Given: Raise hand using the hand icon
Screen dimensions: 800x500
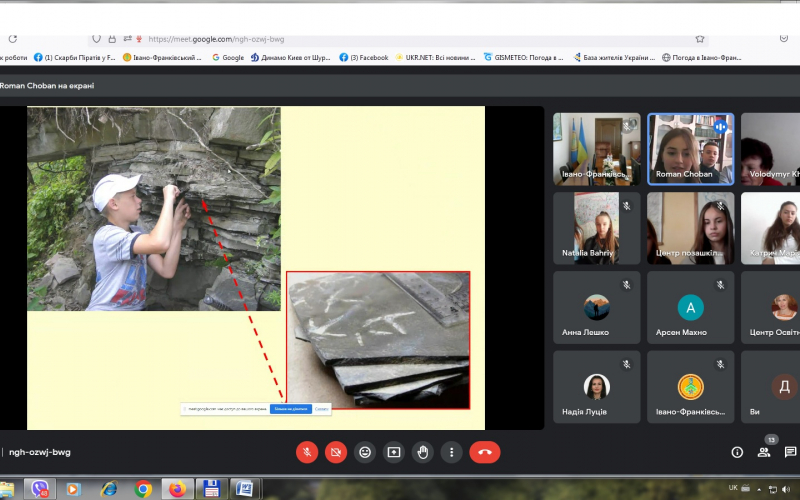Looking at the screenshot, I should (x=423, y=452).
